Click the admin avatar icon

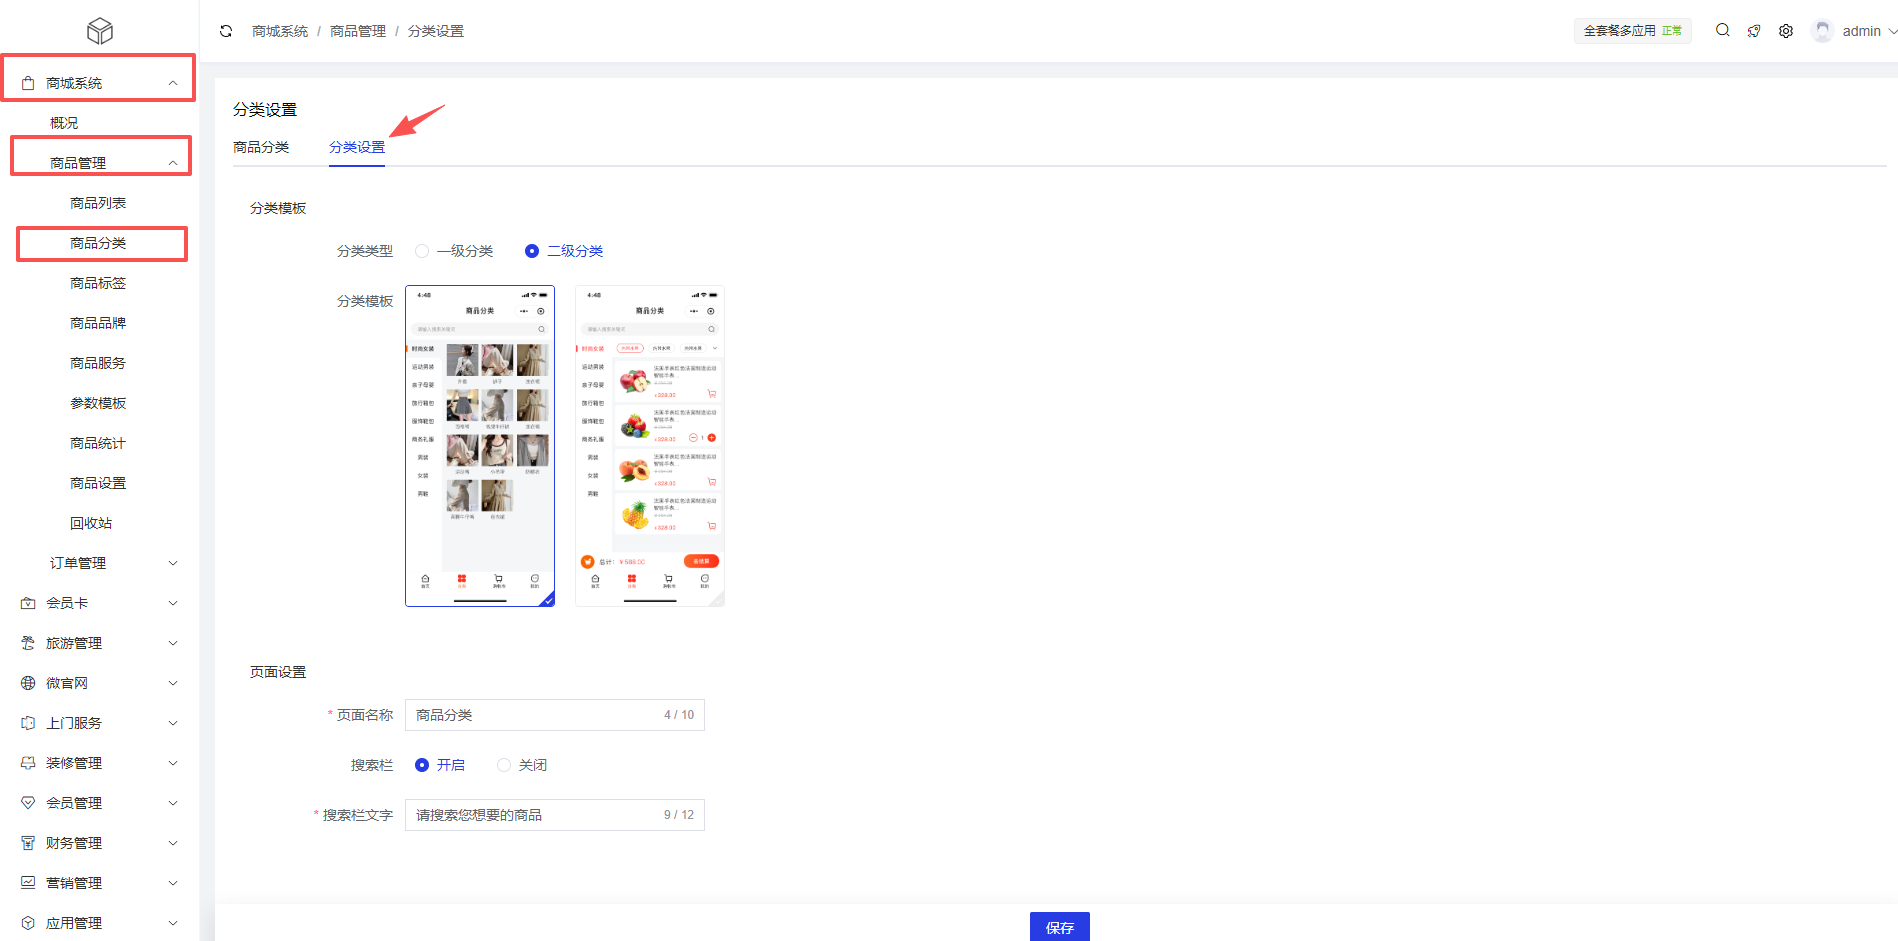tap(1822, 31)
